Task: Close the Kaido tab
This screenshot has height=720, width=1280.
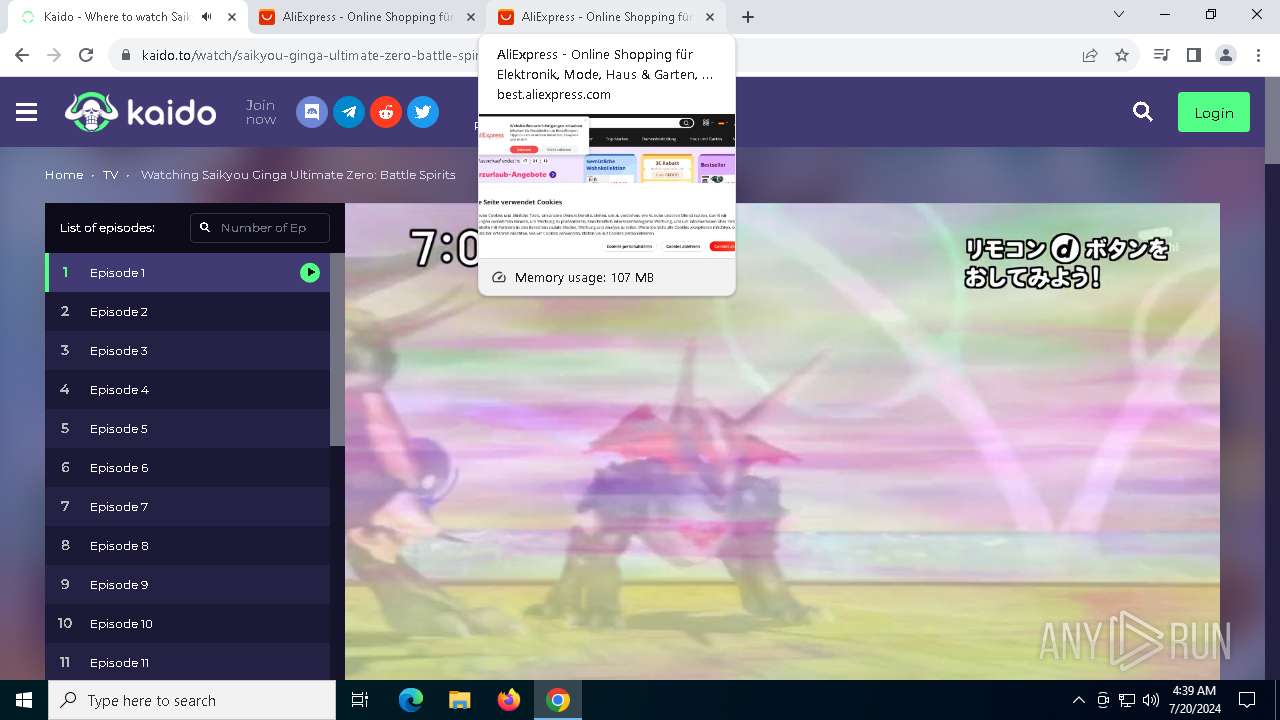Action: click(x=232, y=17)
